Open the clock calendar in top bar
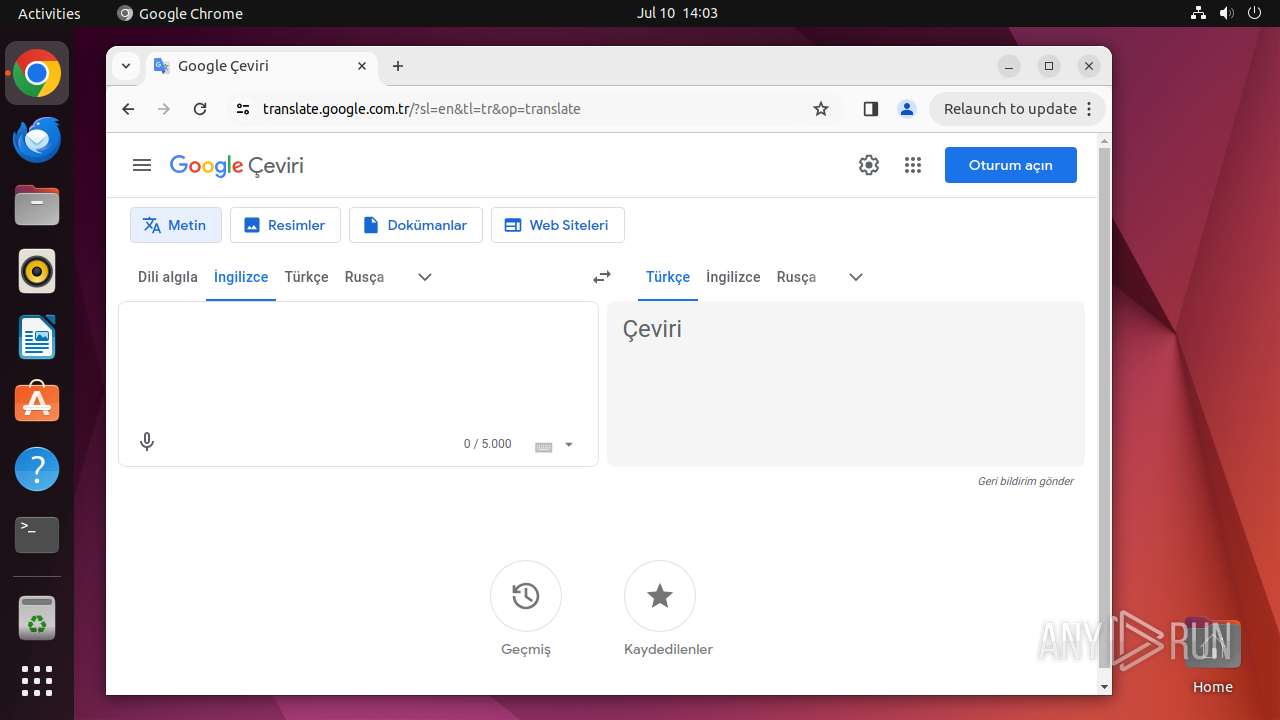This screenshot has height=720, width=1280. pyautogui.click(x=677, y=13)
